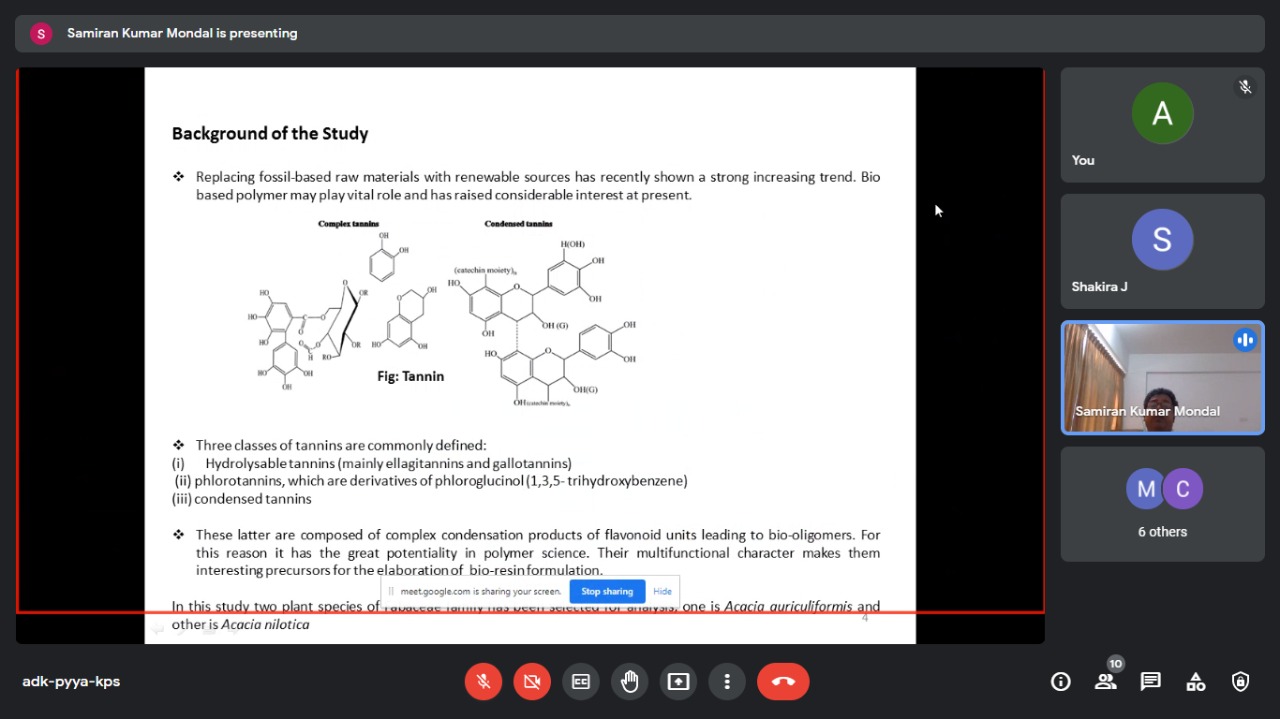Click the audio indicator on Samiran's tile
The width and height of the screenshot is (1280, 719).
pyautogui.click(x=1245, y=340)
